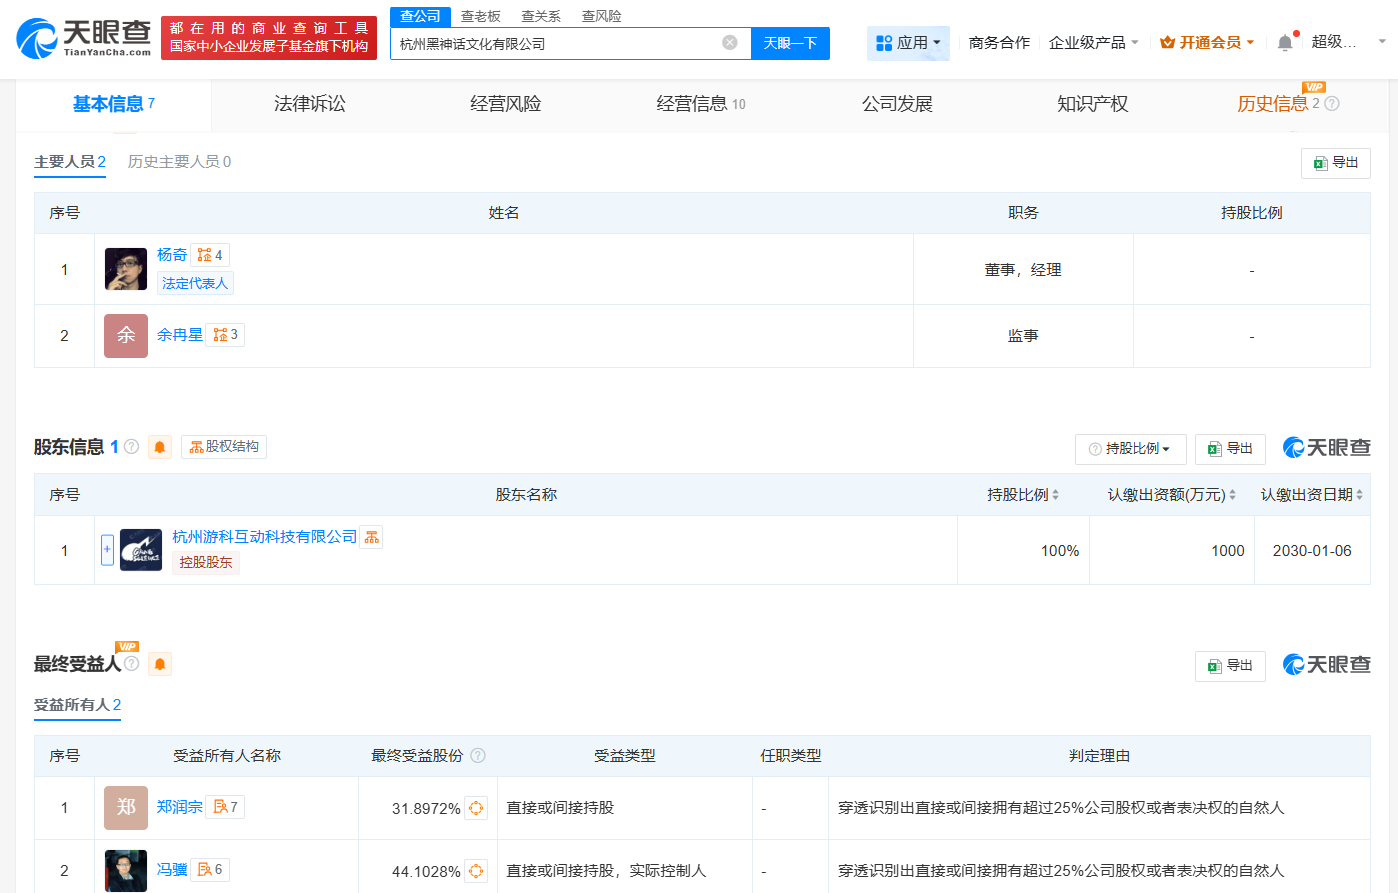The image size is (1398, 893).
Task: Sort by 认缴出资日期 column arrows
Action: [1360, 494]
